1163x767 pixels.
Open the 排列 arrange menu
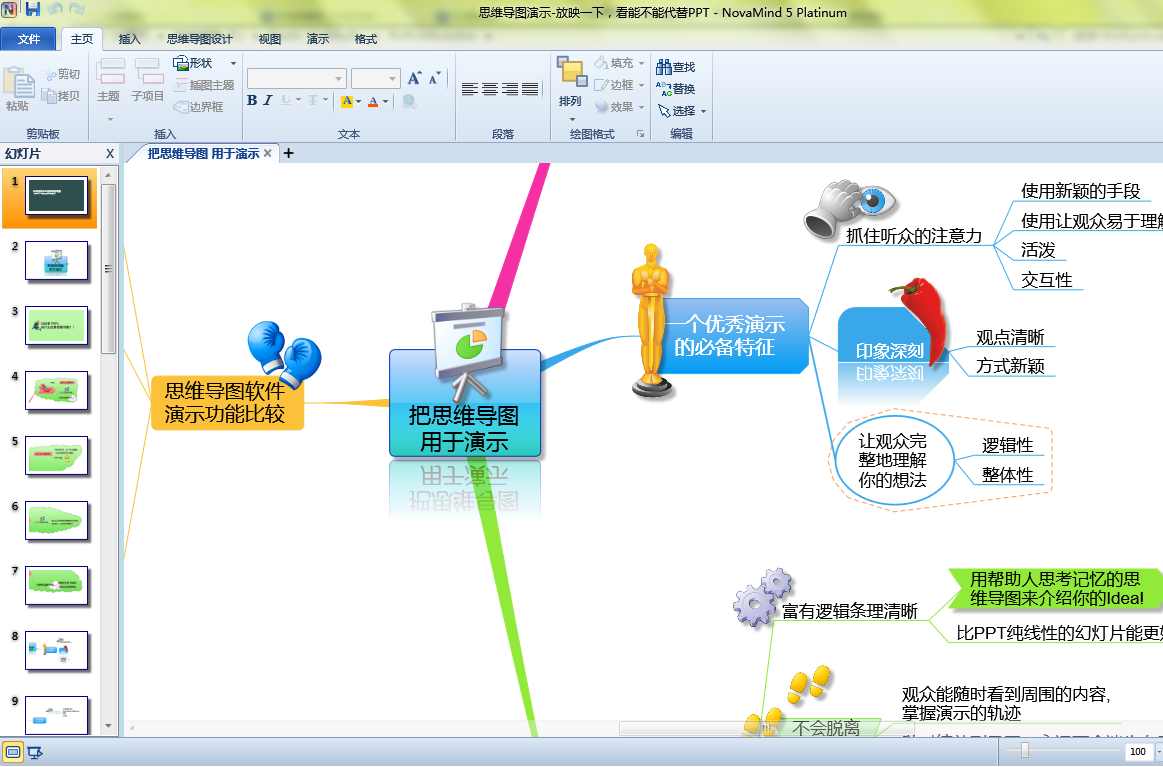(x=571, y=88)
